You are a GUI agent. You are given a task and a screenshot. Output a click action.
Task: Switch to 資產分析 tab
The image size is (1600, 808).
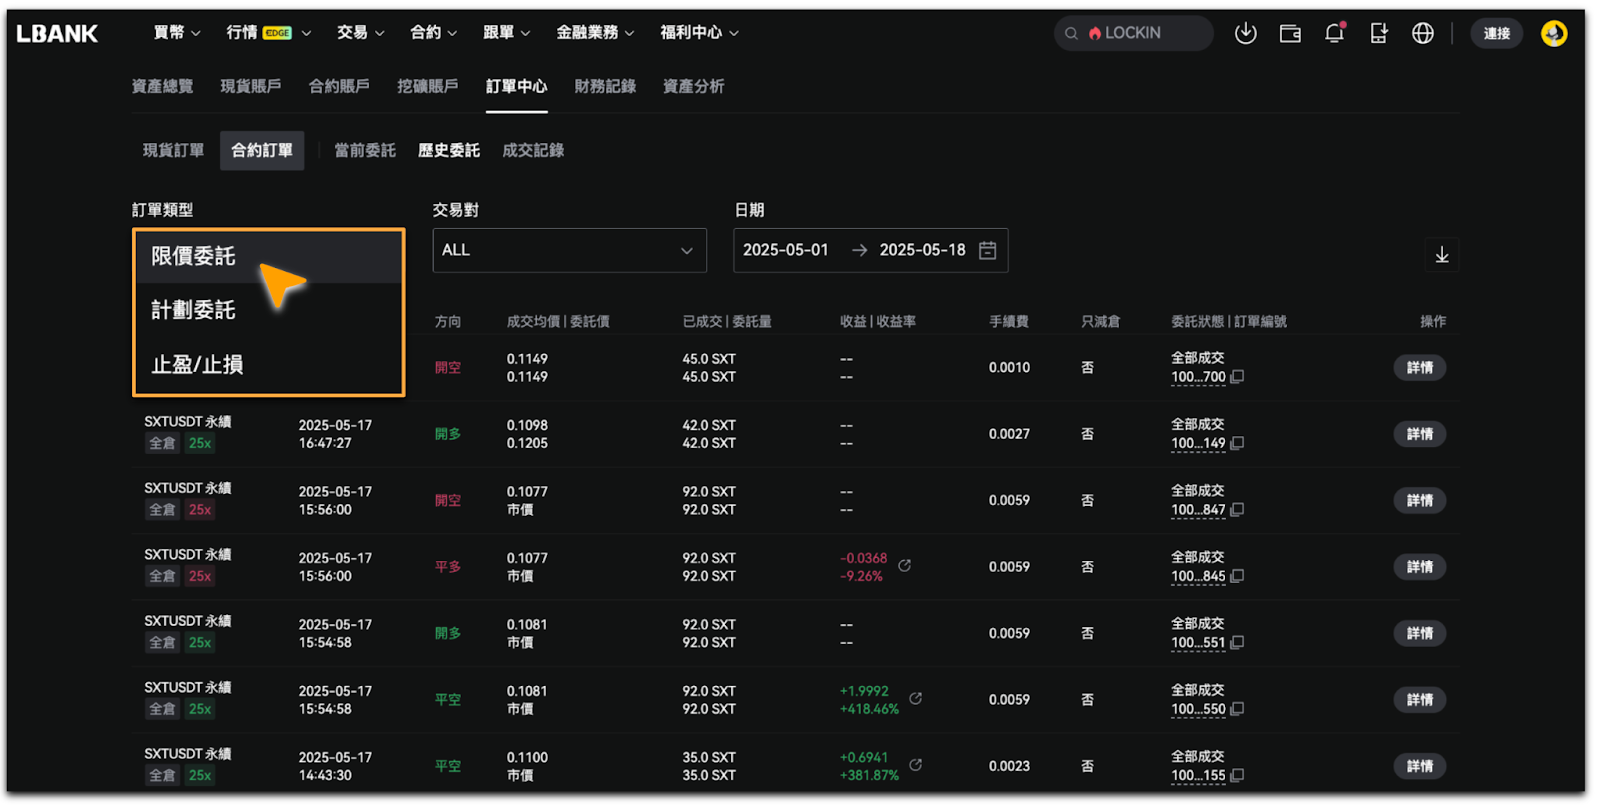coord(693,87)
